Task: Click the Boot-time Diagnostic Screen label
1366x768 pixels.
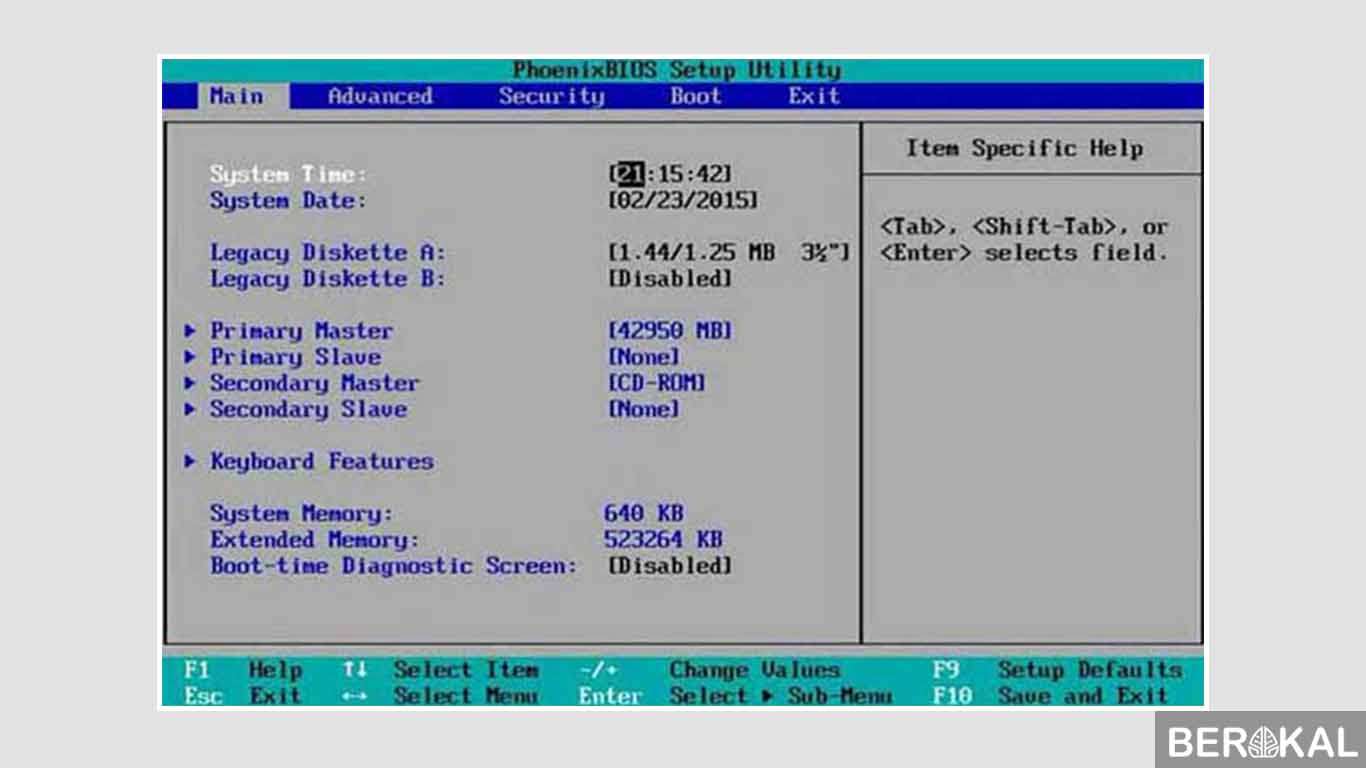Action: tap(393, 566)
